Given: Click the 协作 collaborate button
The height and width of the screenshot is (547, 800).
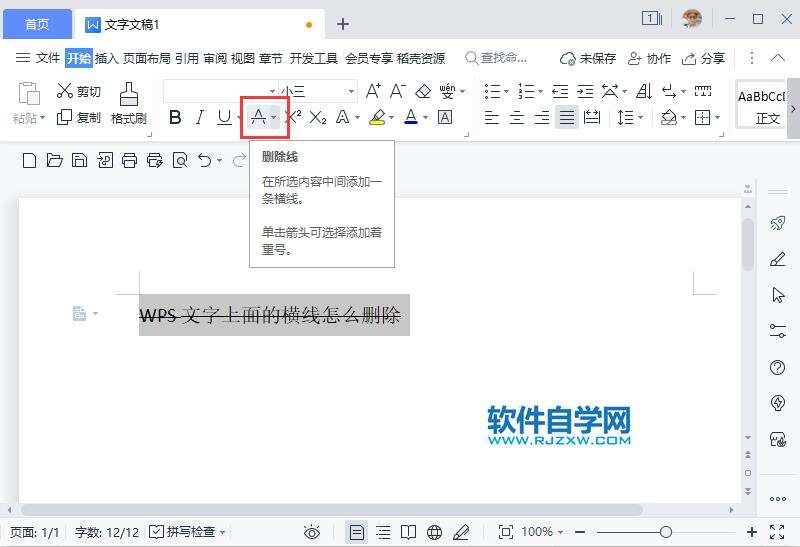Looking at the screenshot, I should pos(649,58).
